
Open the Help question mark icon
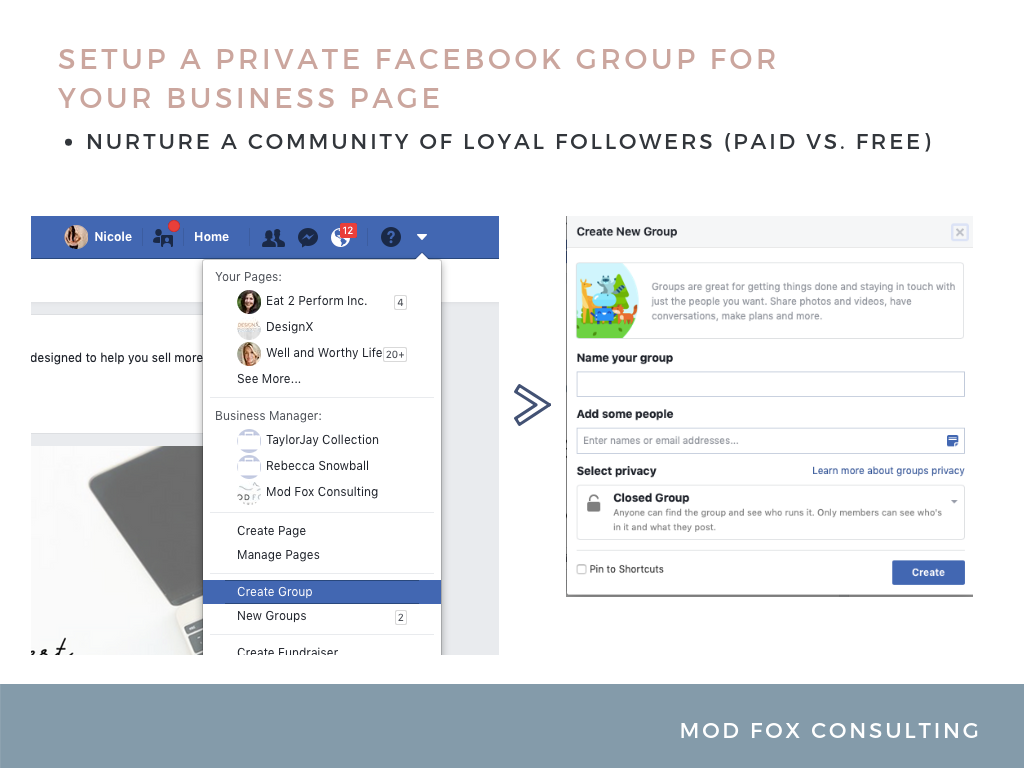(391, 237)
